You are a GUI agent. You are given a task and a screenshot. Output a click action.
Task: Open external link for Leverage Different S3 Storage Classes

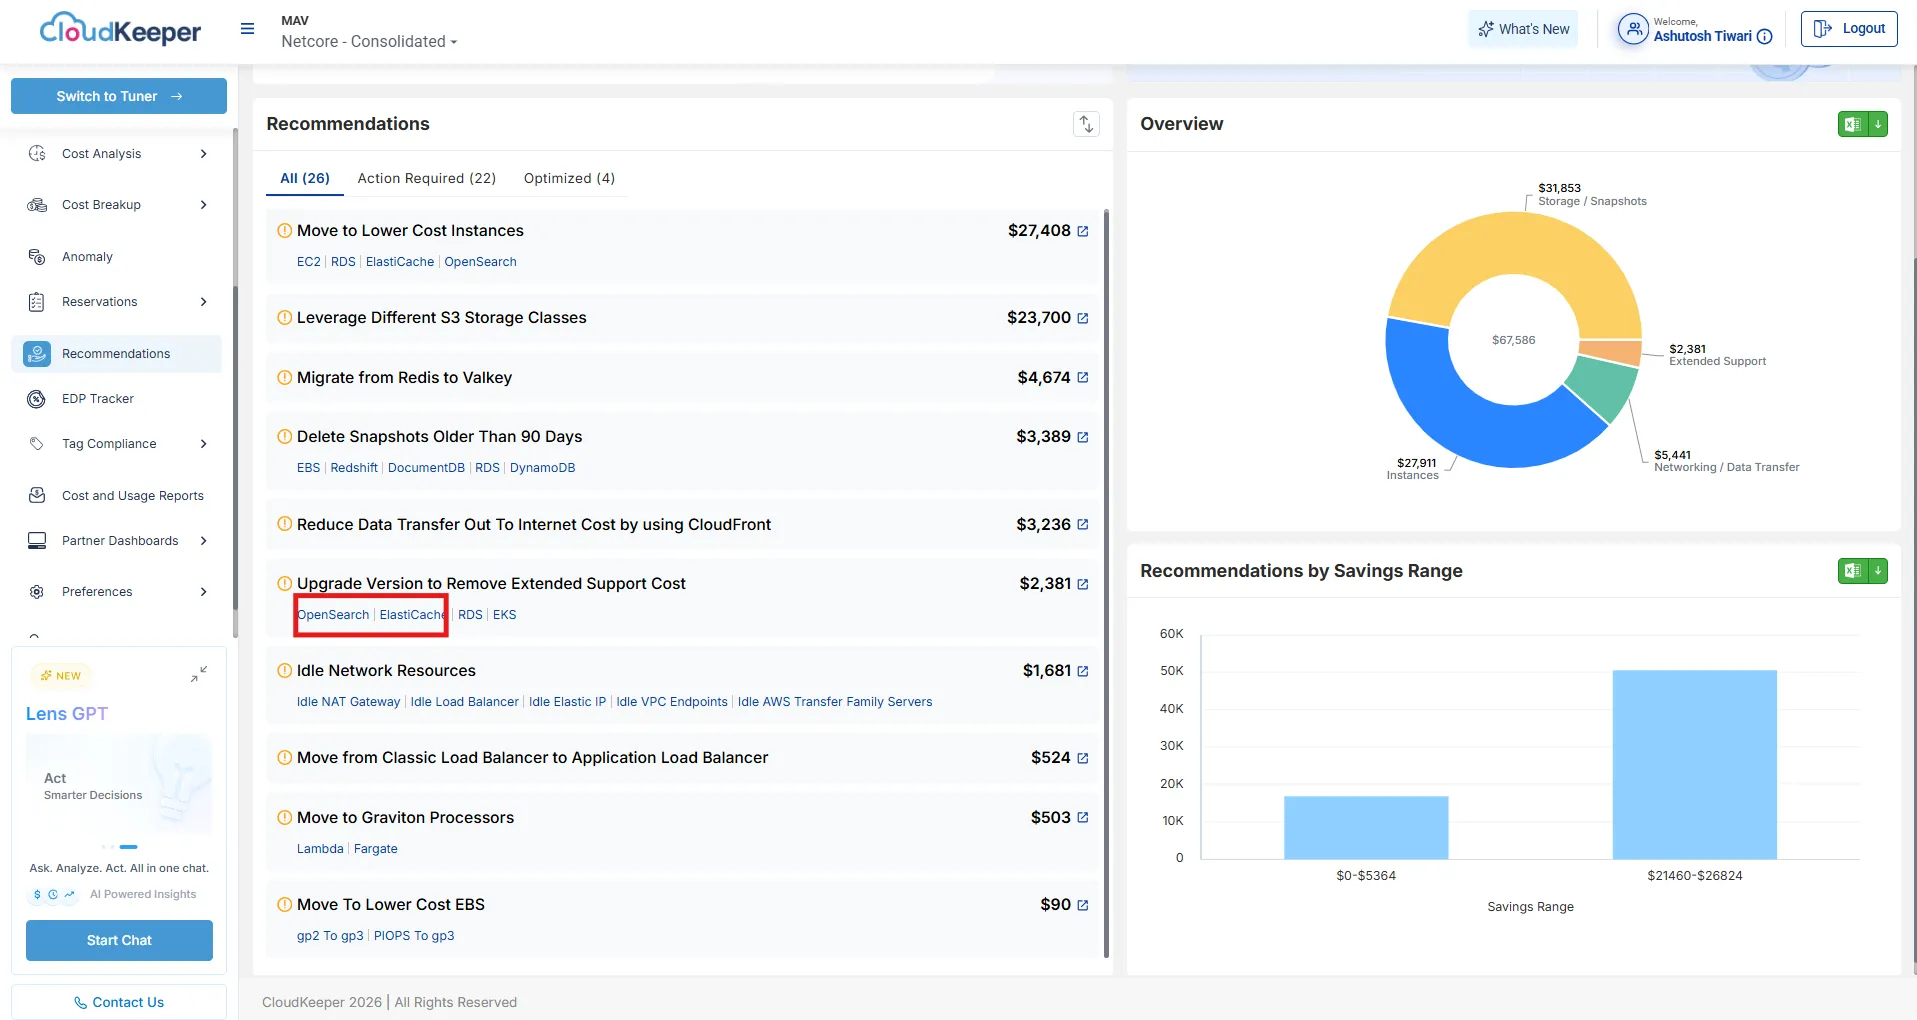(1082, 318)
